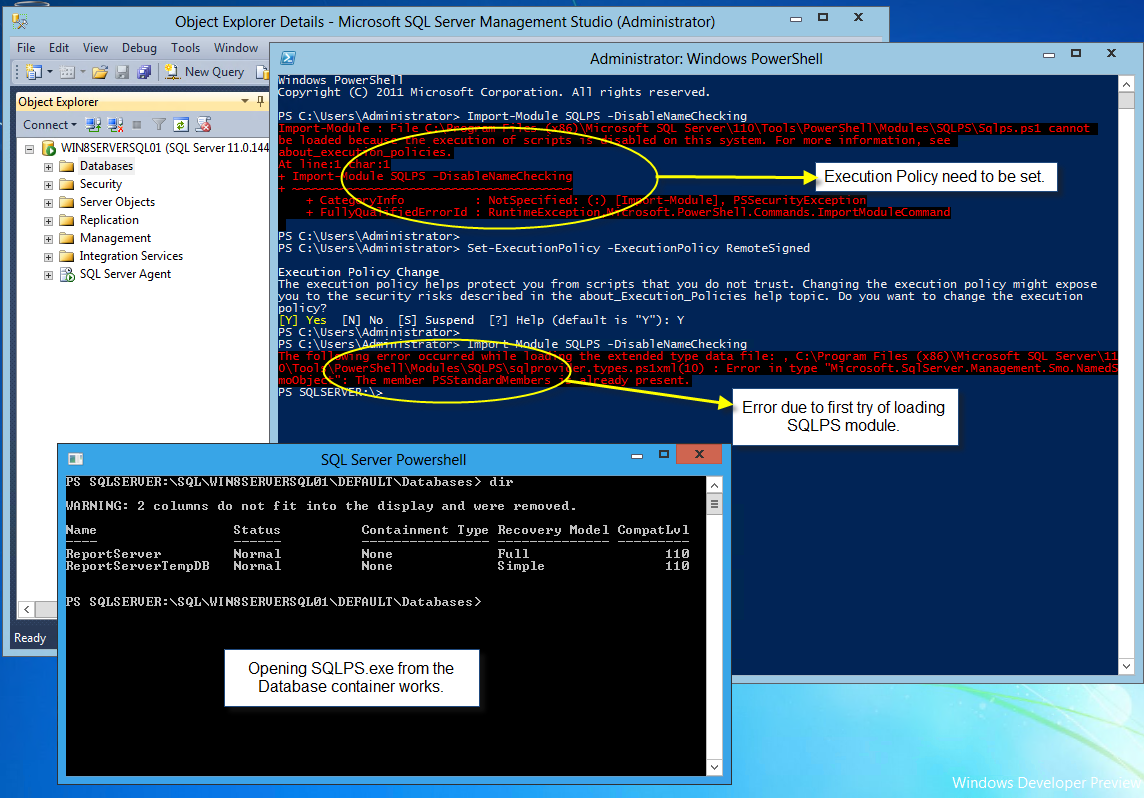The image size is (1144, 798).
Task: Expand the Server Objects node
Action: (x=48, y=203)
